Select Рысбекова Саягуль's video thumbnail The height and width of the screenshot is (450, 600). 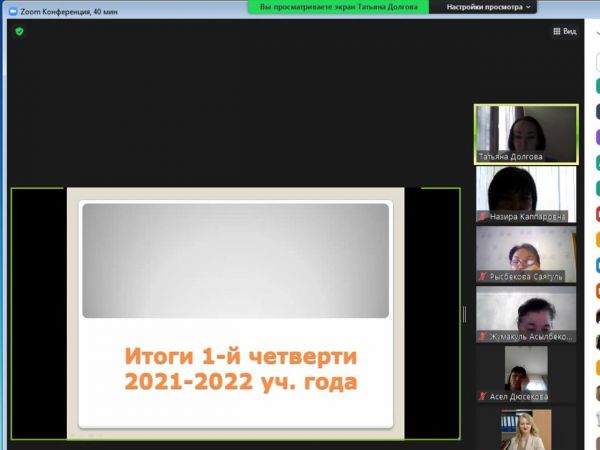(526, 248)
